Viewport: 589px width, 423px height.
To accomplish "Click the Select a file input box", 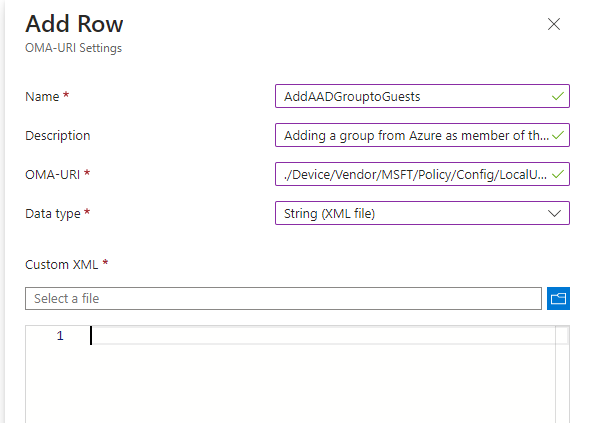I will (283, 299).
